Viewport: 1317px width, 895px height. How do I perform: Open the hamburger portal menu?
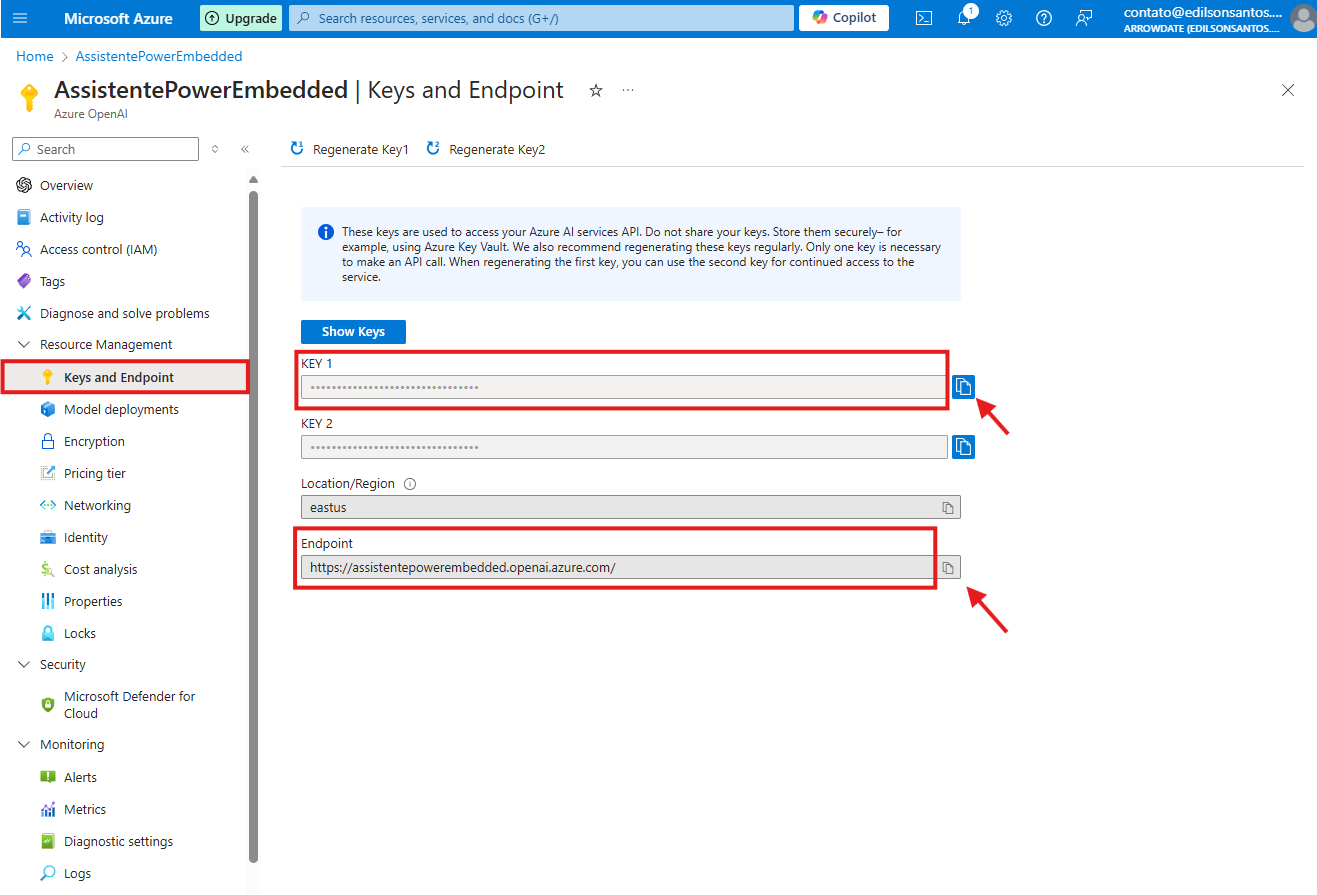(x=20, y=18)
